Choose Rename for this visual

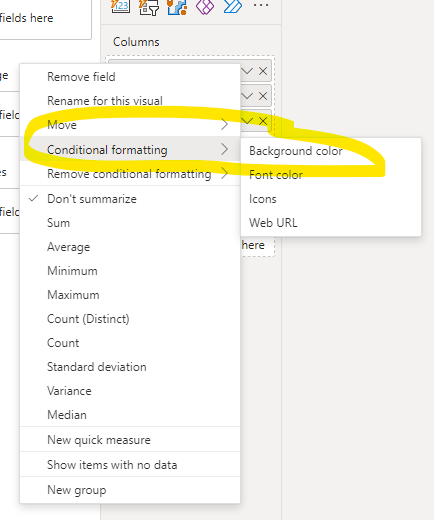tap(130, 101)
